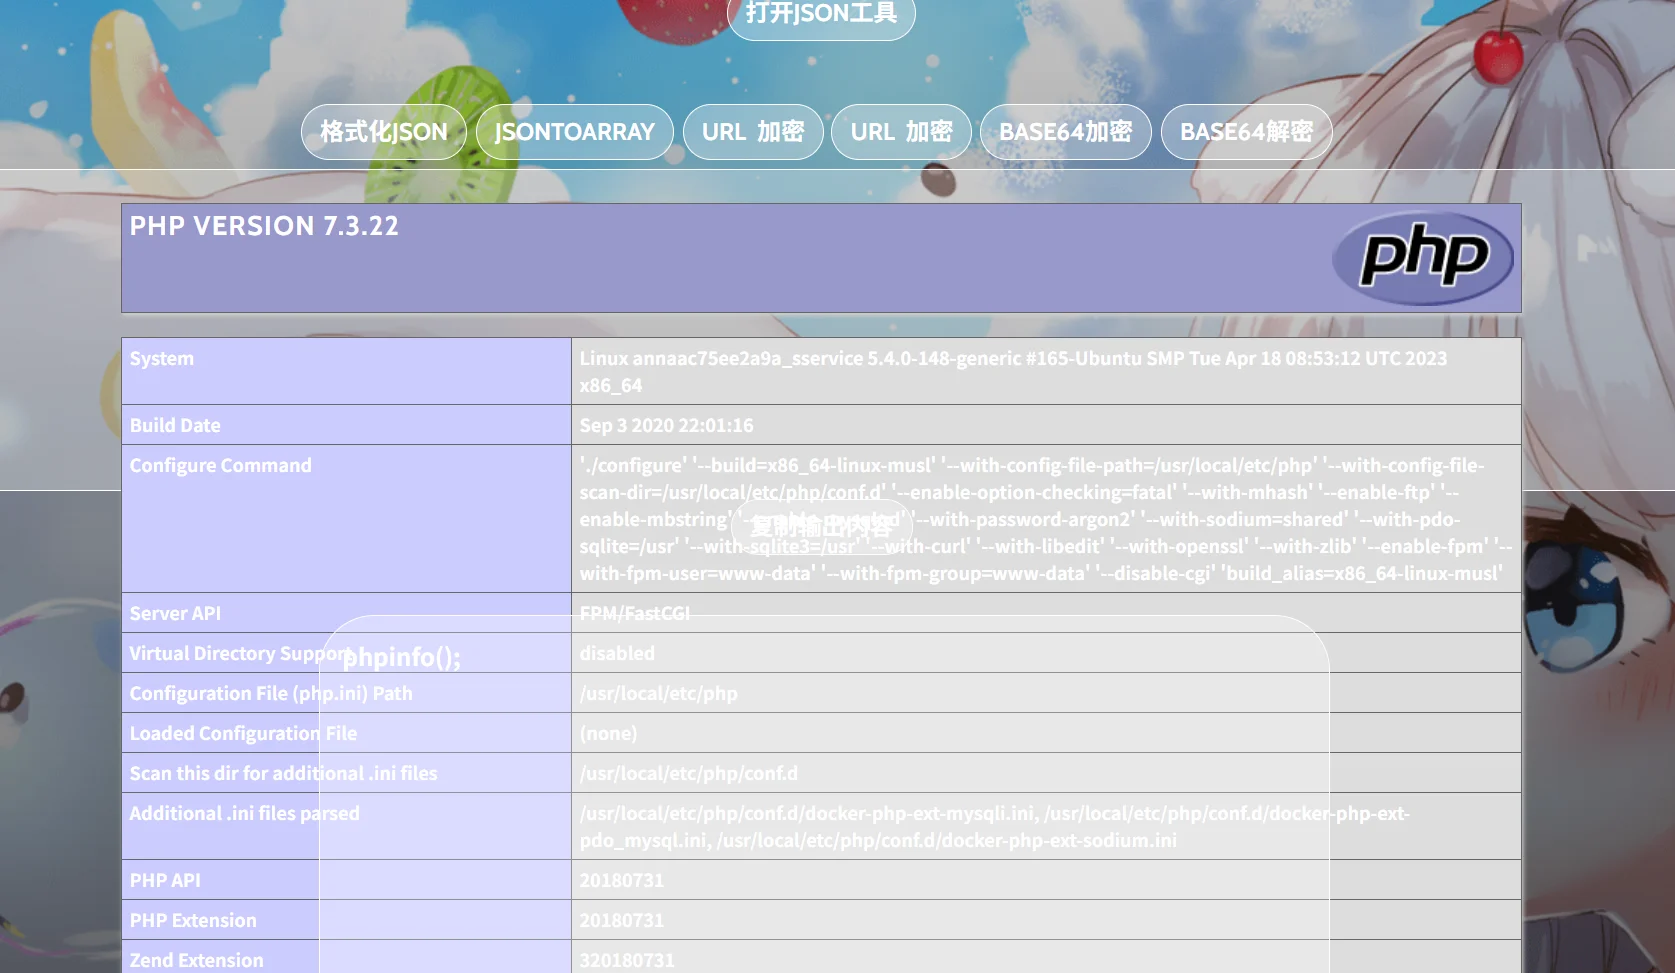
Task: Click the 打开JSON工具 button at top
Action: click(821, 14)
